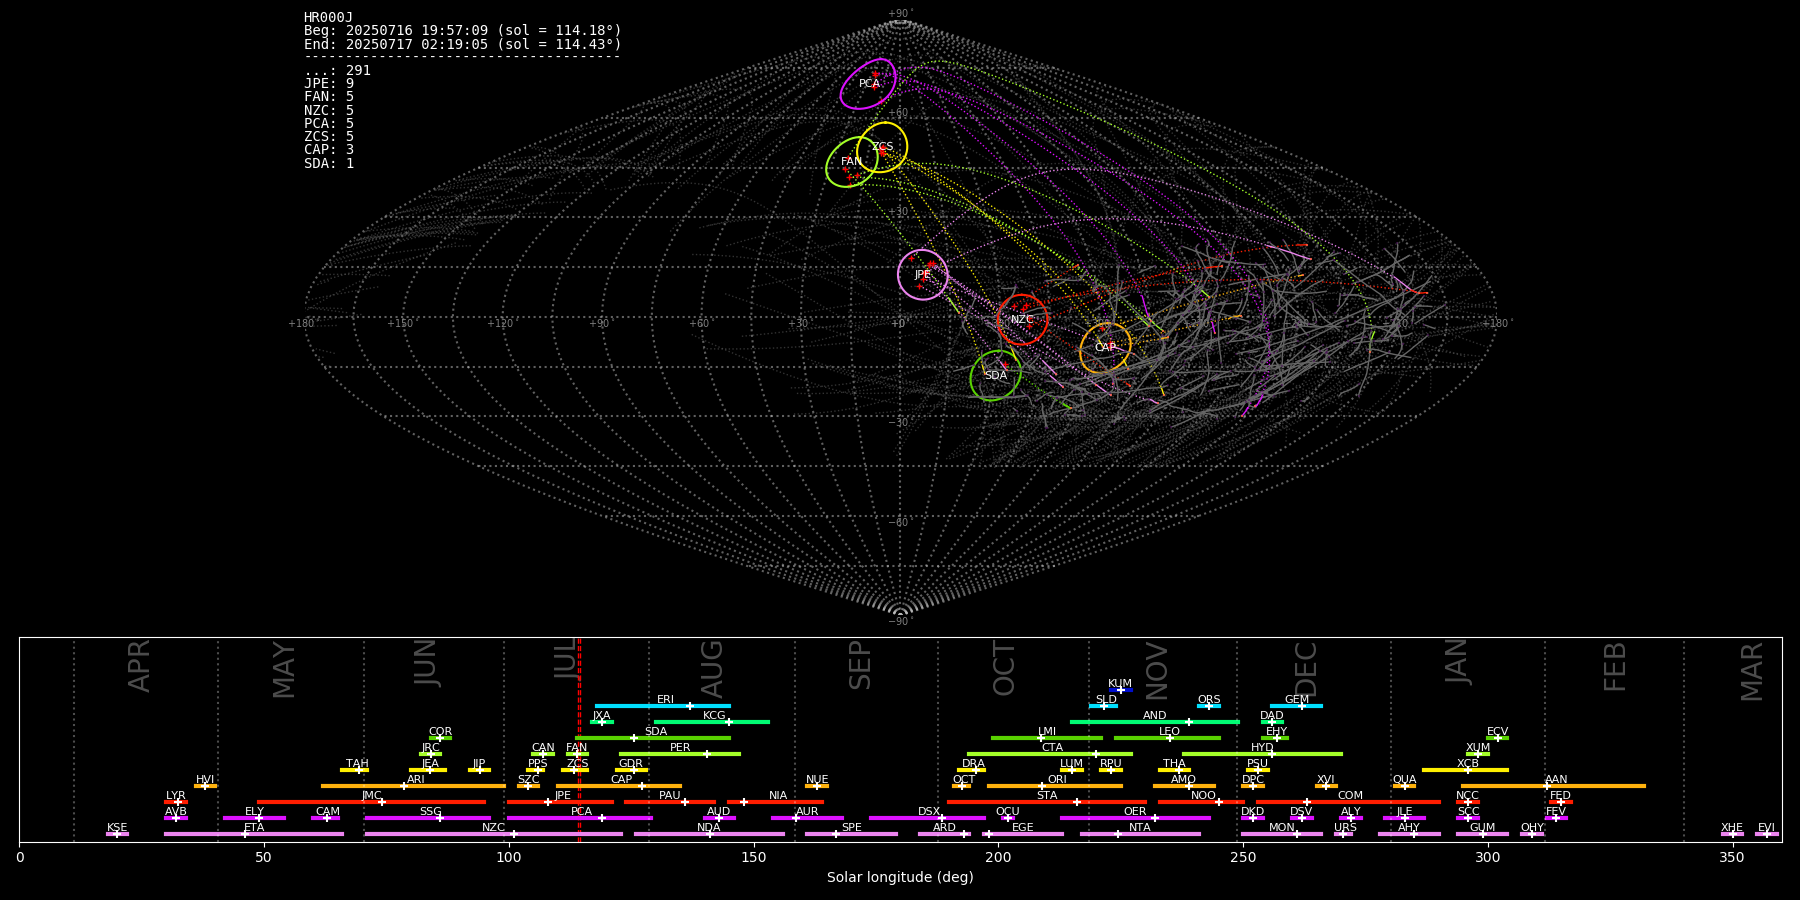Click the DRA shower label in timeline
The image size is (1800, 900).
click(973, 763)
